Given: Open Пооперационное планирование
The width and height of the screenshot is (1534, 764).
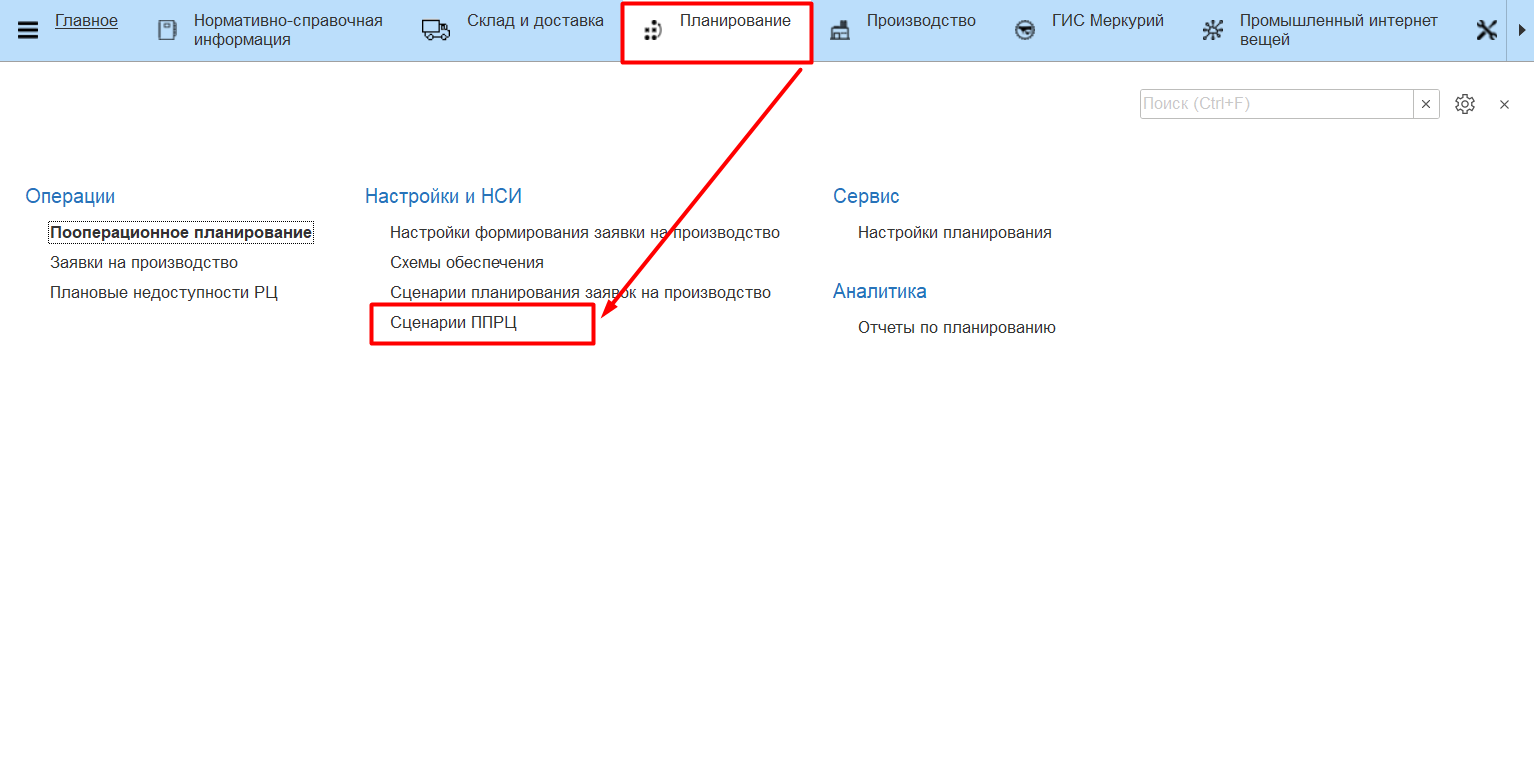Looking at the screenshot, I should click(x=181, y=233).
